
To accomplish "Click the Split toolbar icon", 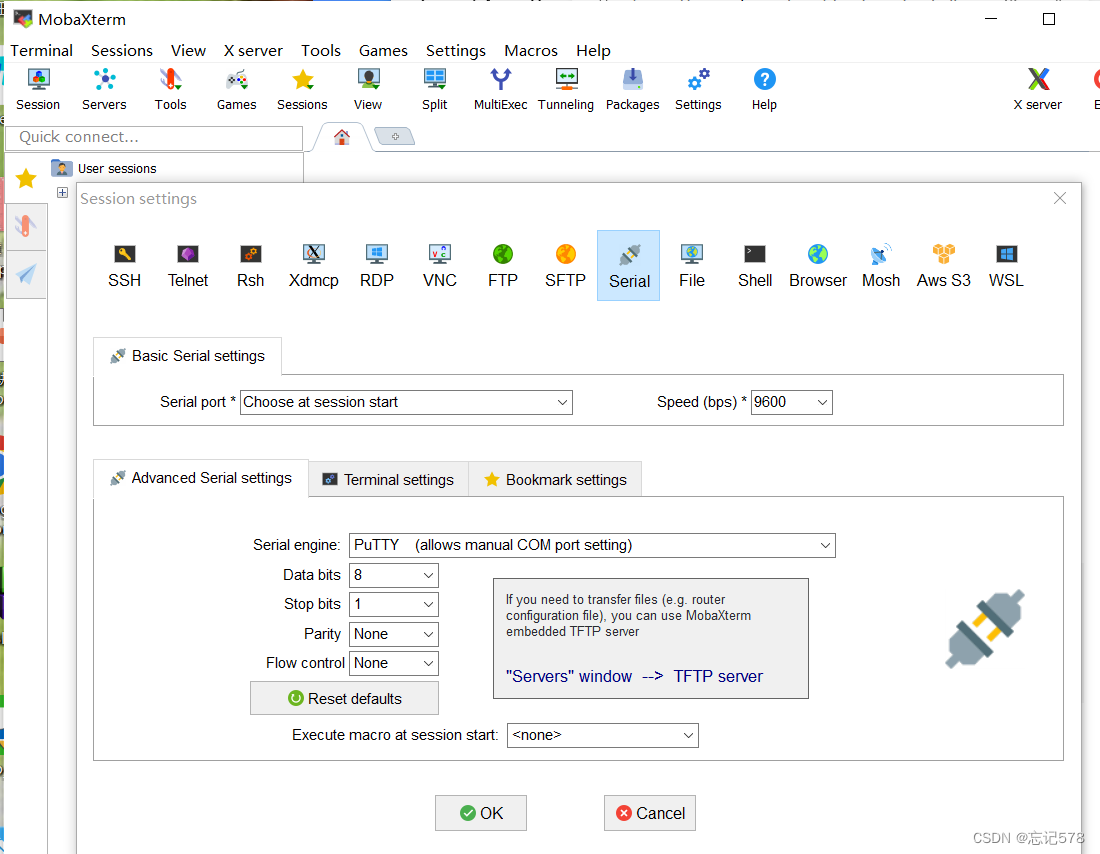I will click(434, 89).
